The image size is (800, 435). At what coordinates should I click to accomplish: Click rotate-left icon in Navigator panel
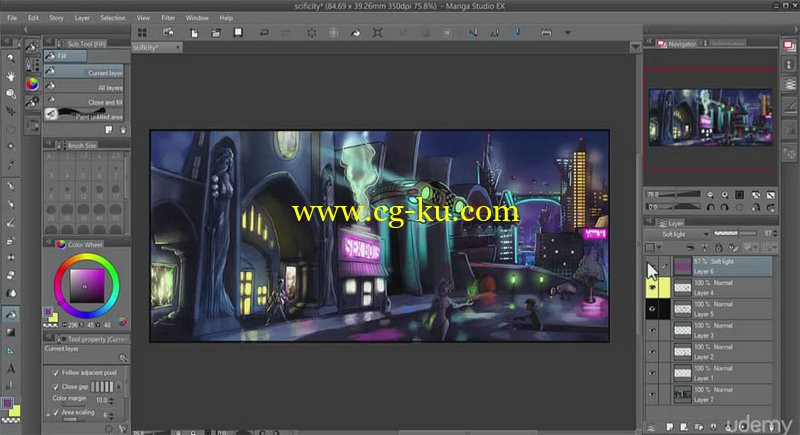(710, 207)
